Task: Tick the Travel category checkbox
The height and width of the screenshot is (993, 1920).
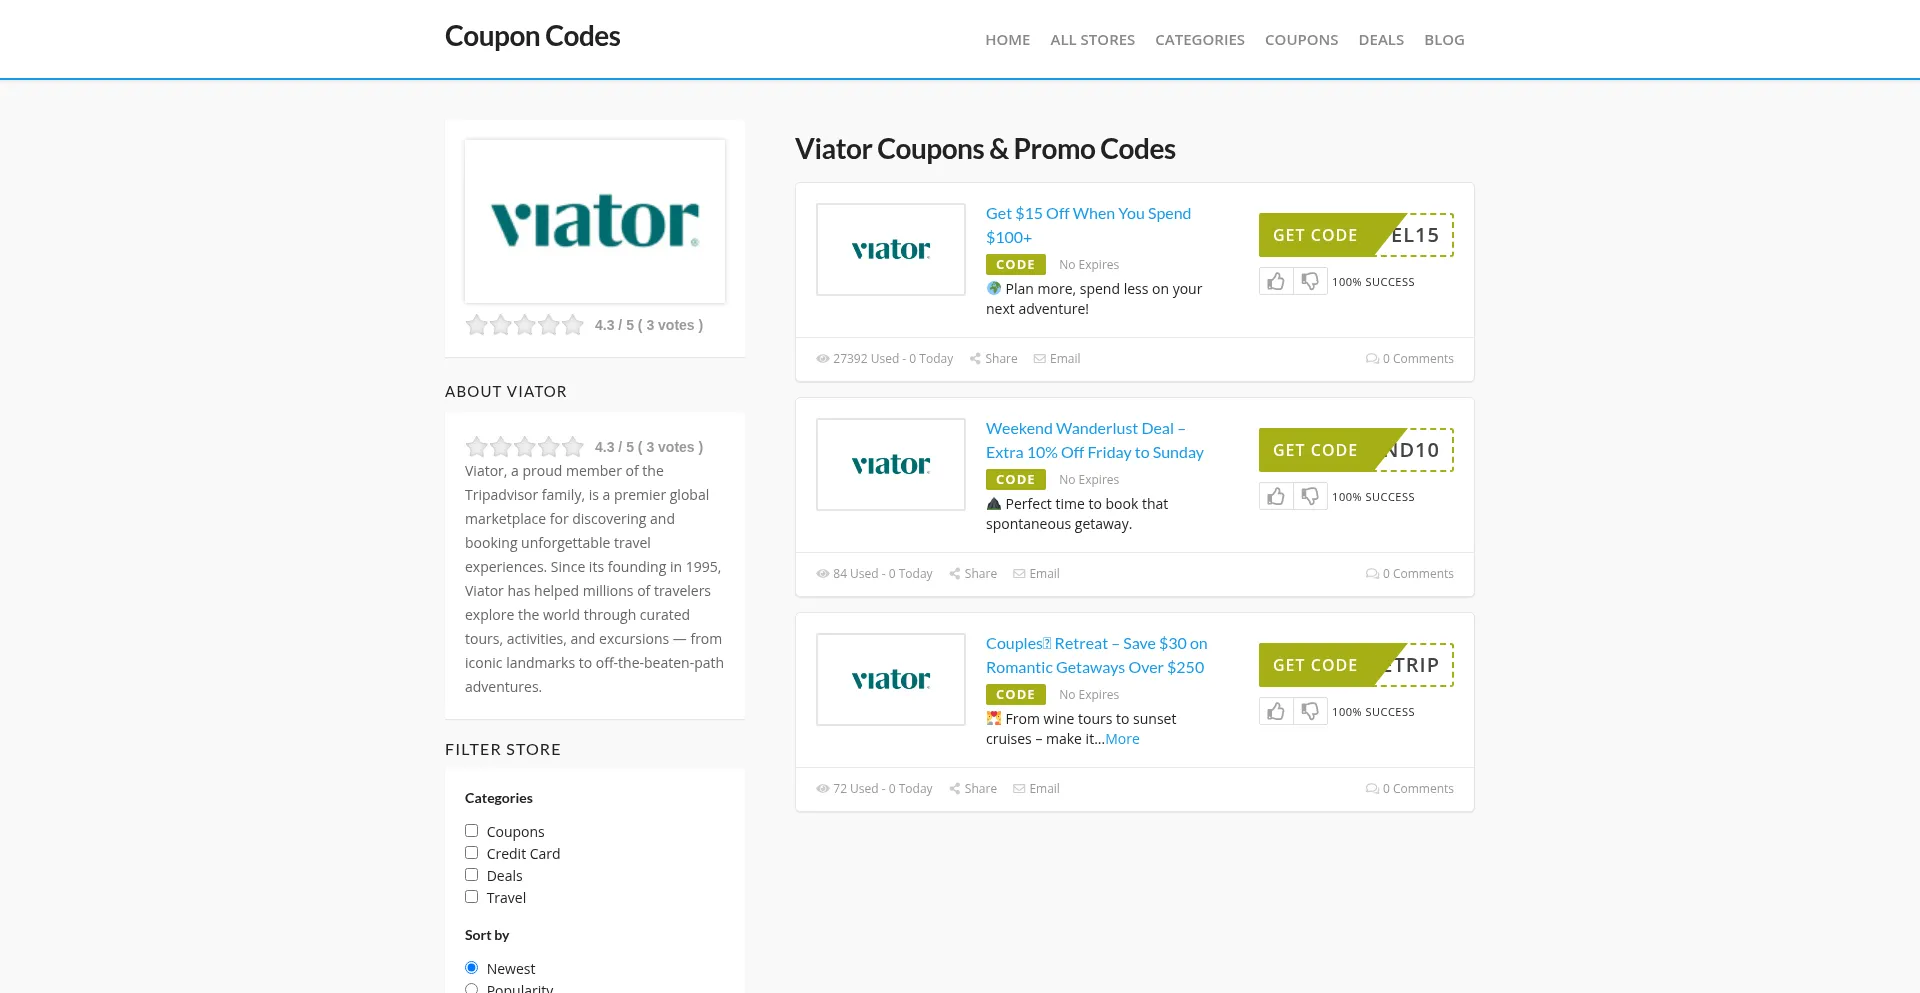Action: 472,897
